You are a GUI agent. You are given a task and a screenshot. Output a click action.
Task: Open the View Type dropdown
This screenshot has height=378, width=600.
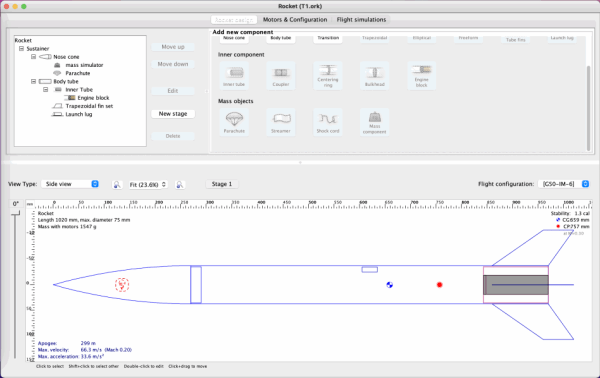click(x=70, y=184)
